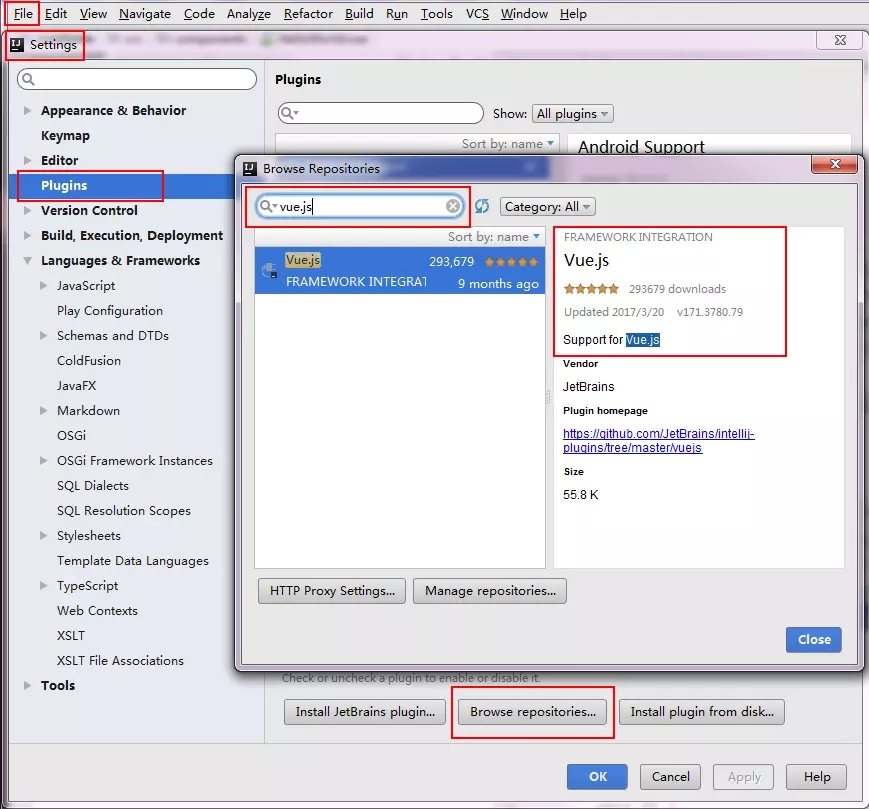869x809 pixels.
Task: Expand the JavaScript tree node
Action: point(43,285)
